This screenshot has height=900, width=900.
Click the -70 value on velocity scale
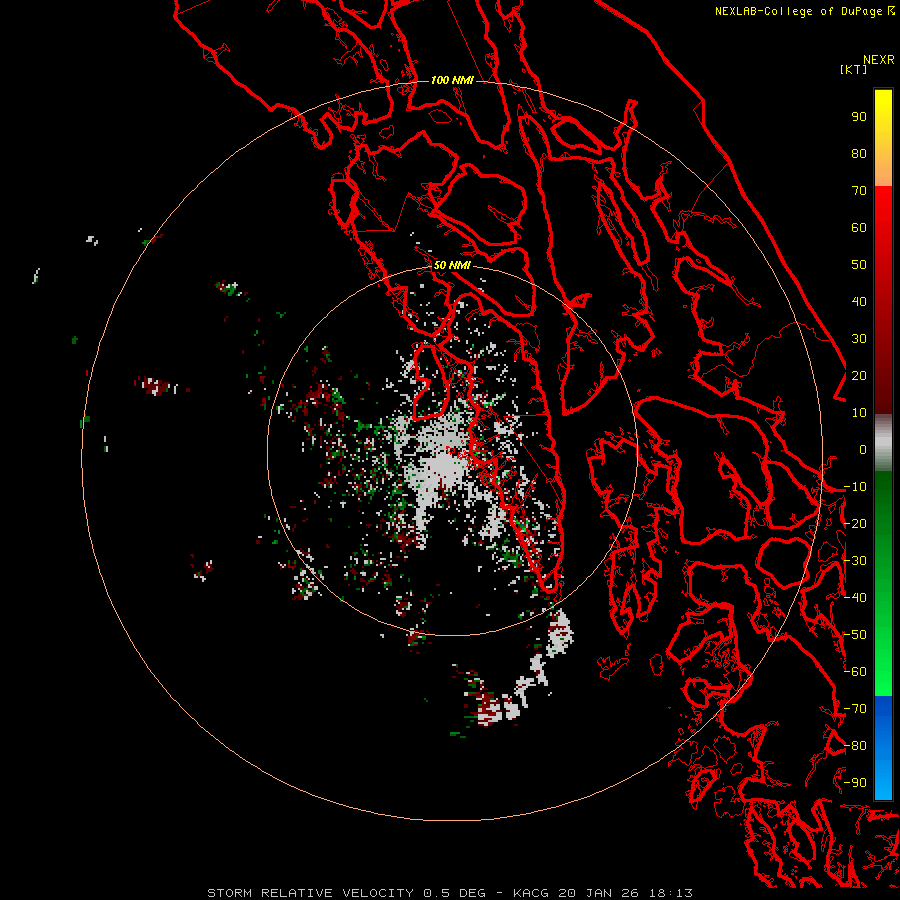(x=855, y=709)
